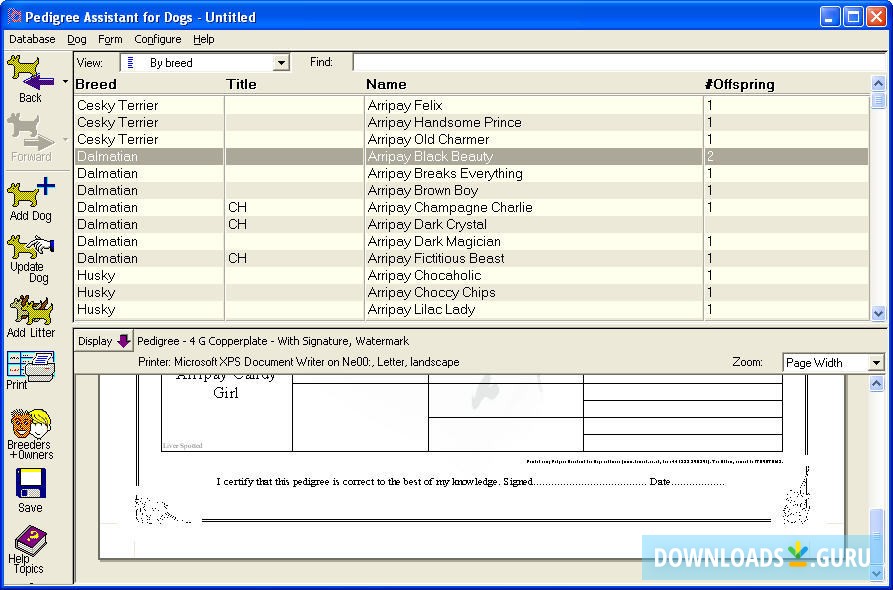The image size is (893, 590).
Task: Open the Database menu
Action: (32, 39)
